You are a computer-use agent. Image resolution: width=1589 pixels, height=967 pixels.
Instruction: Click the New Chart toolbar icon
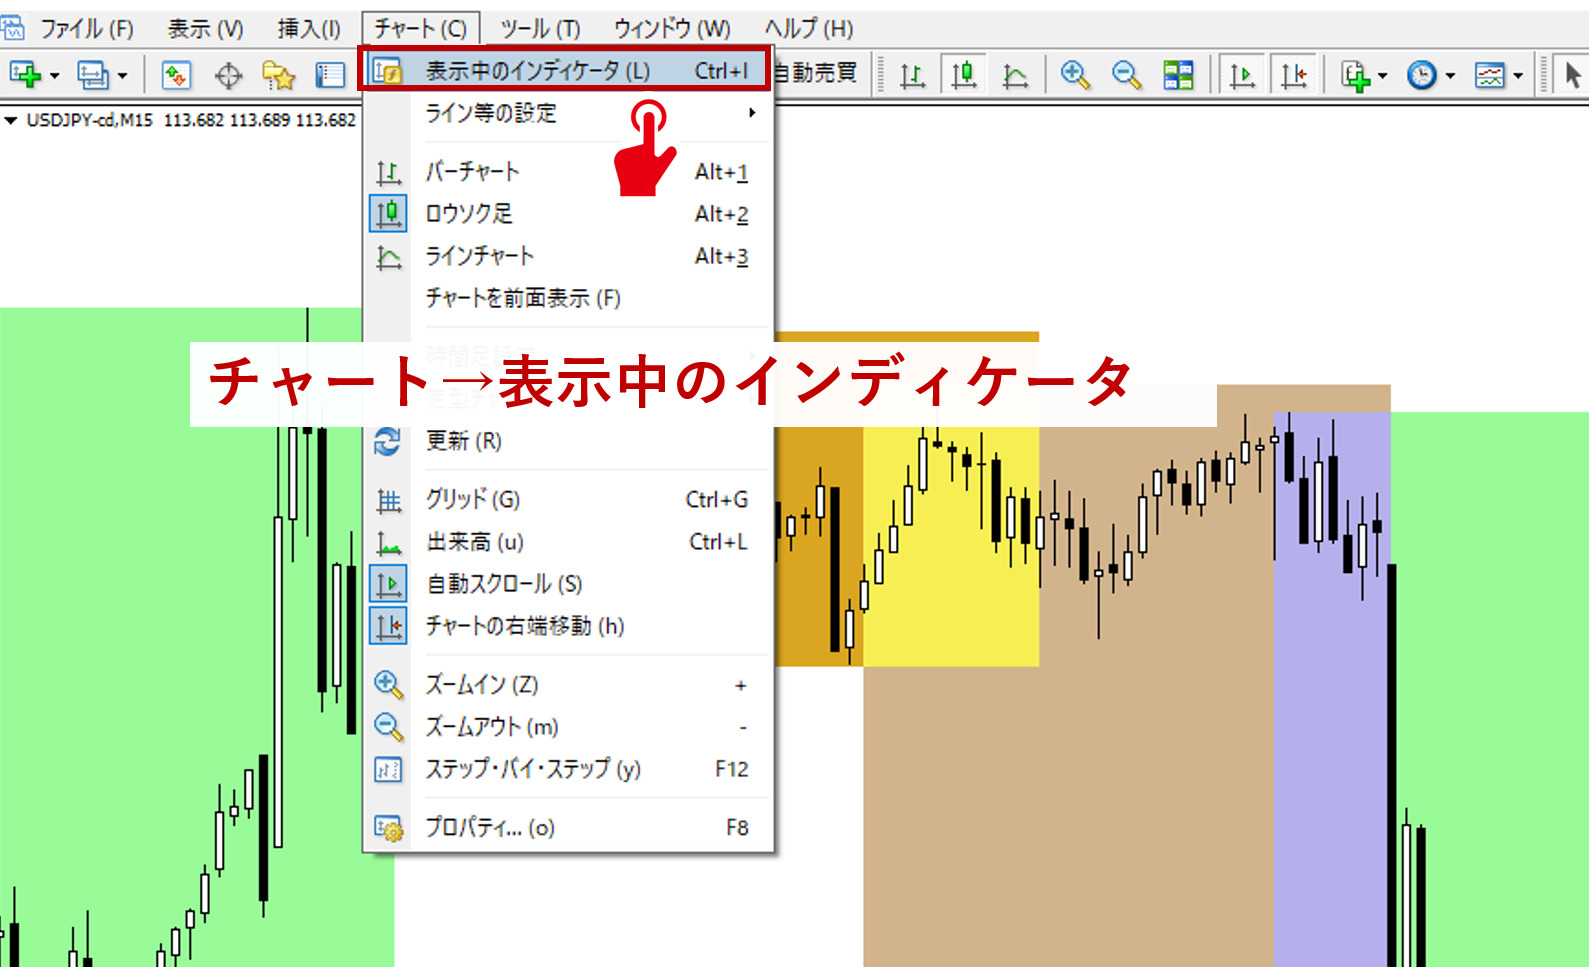click(25, 75)
